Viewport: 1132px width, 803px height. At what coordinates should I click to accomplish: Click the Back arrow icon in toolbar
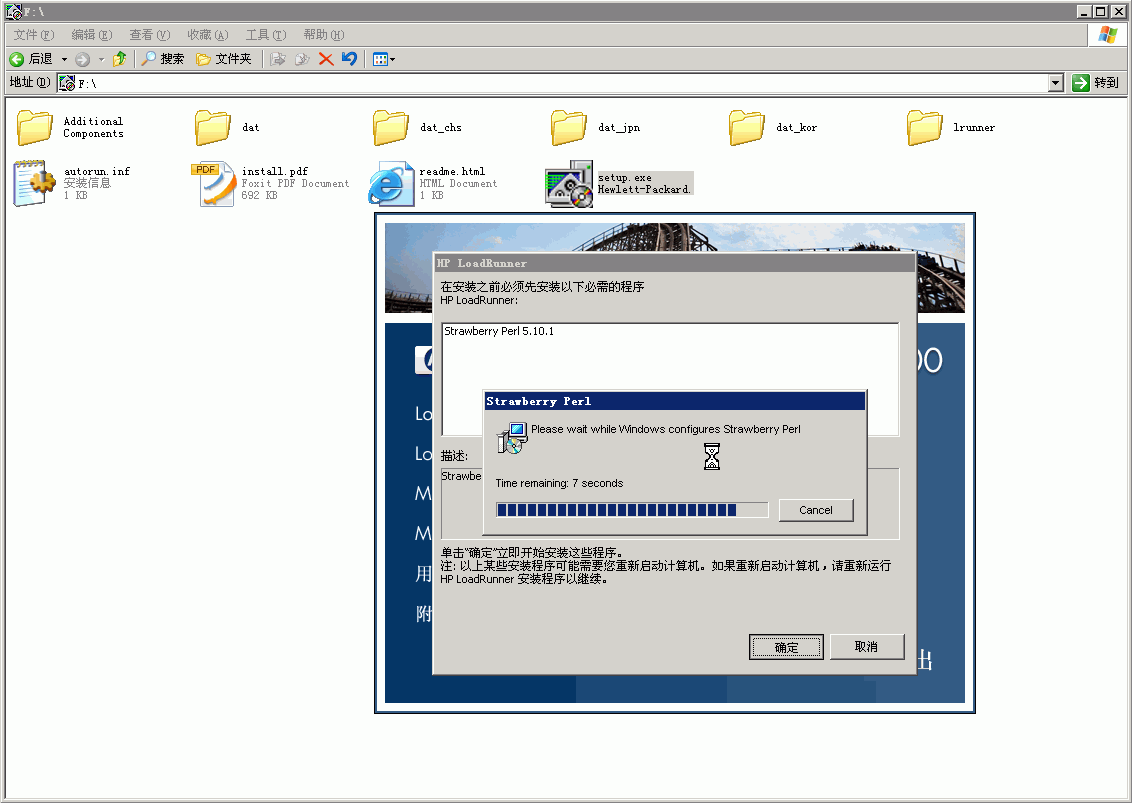17,59
